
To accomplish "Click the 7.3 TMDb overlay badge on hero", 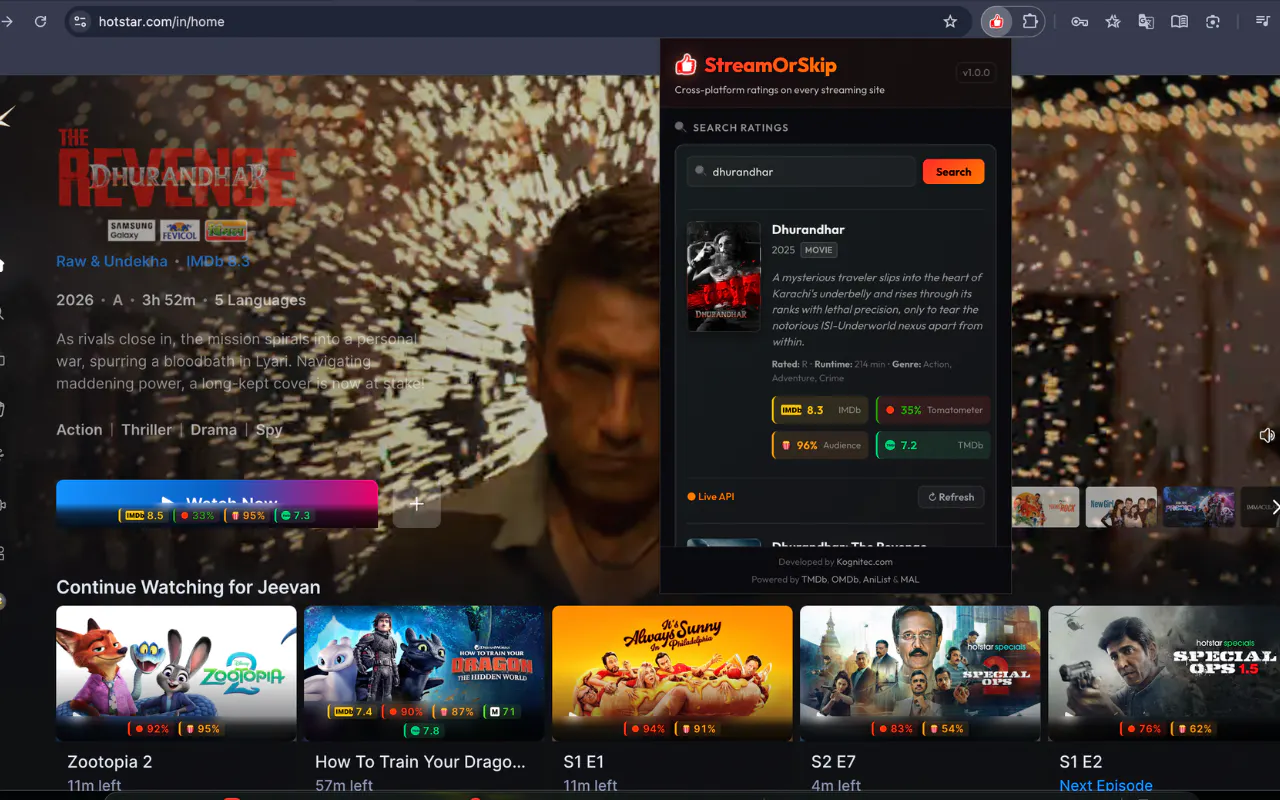I will 292,516.
